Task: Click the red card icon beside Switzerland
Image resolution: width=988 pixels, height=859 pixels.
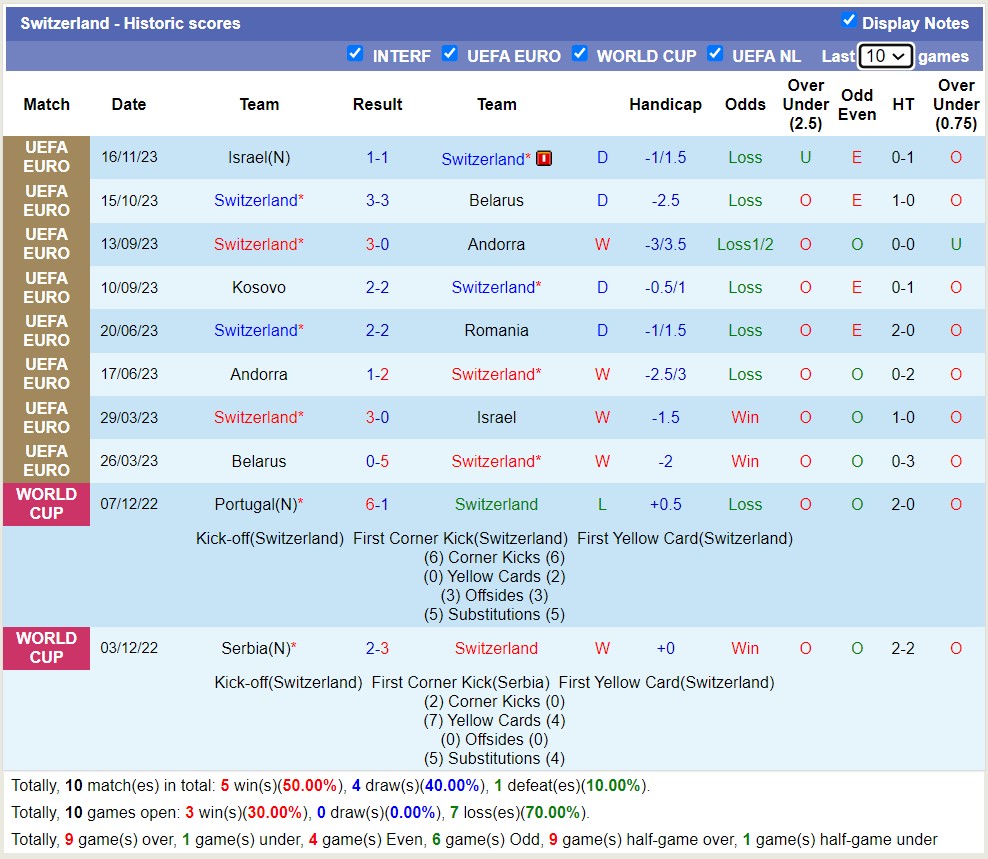Action: (x=544, y=158)
